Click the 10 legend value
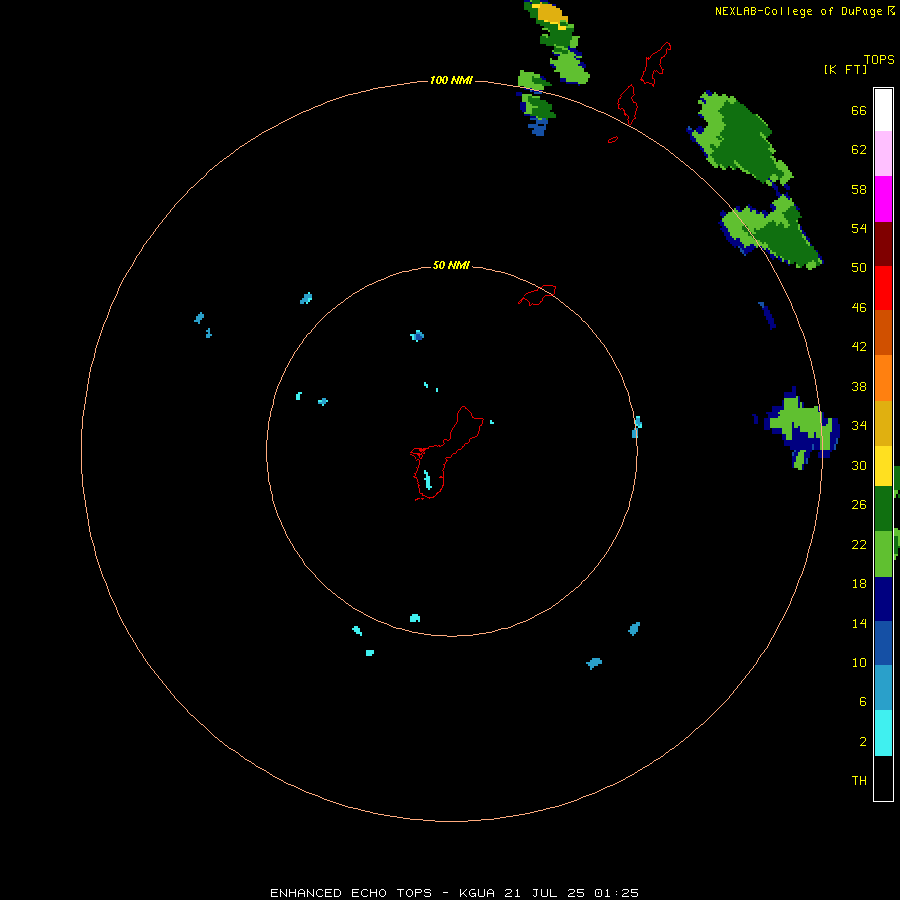 [x=859, y=662]
